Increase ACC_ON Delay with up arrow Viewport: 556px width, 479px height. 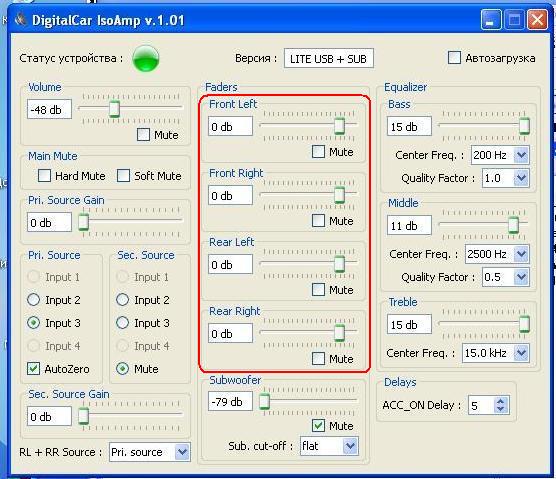(x=500, y=401)
